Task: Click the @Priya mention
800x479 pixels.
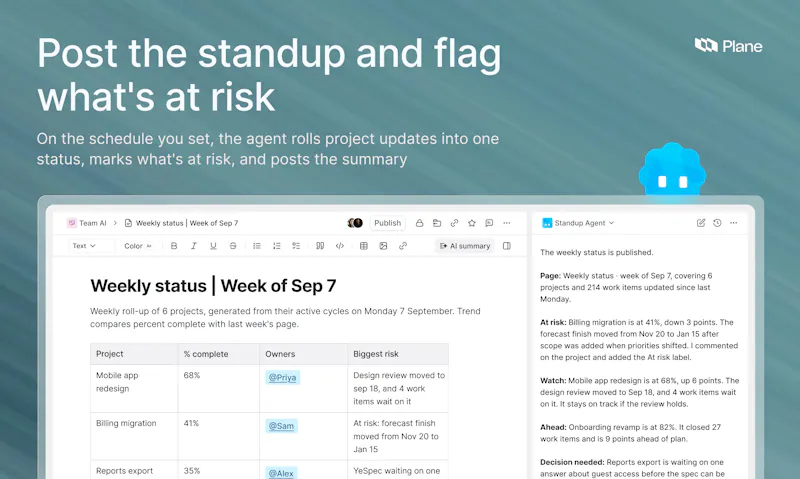Action: coord(282,377)
